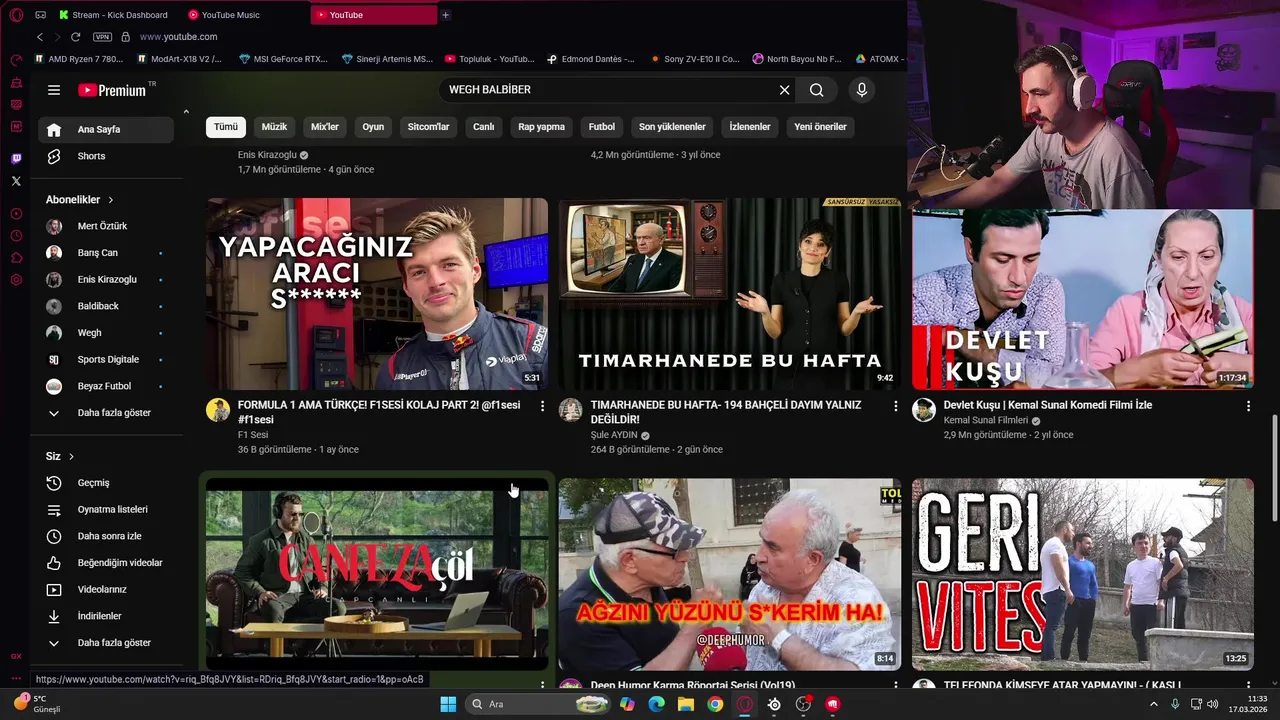Select the Yeni öneriler filter chip
Screen dimensions: 1280x720
click(x=820, y=127)
